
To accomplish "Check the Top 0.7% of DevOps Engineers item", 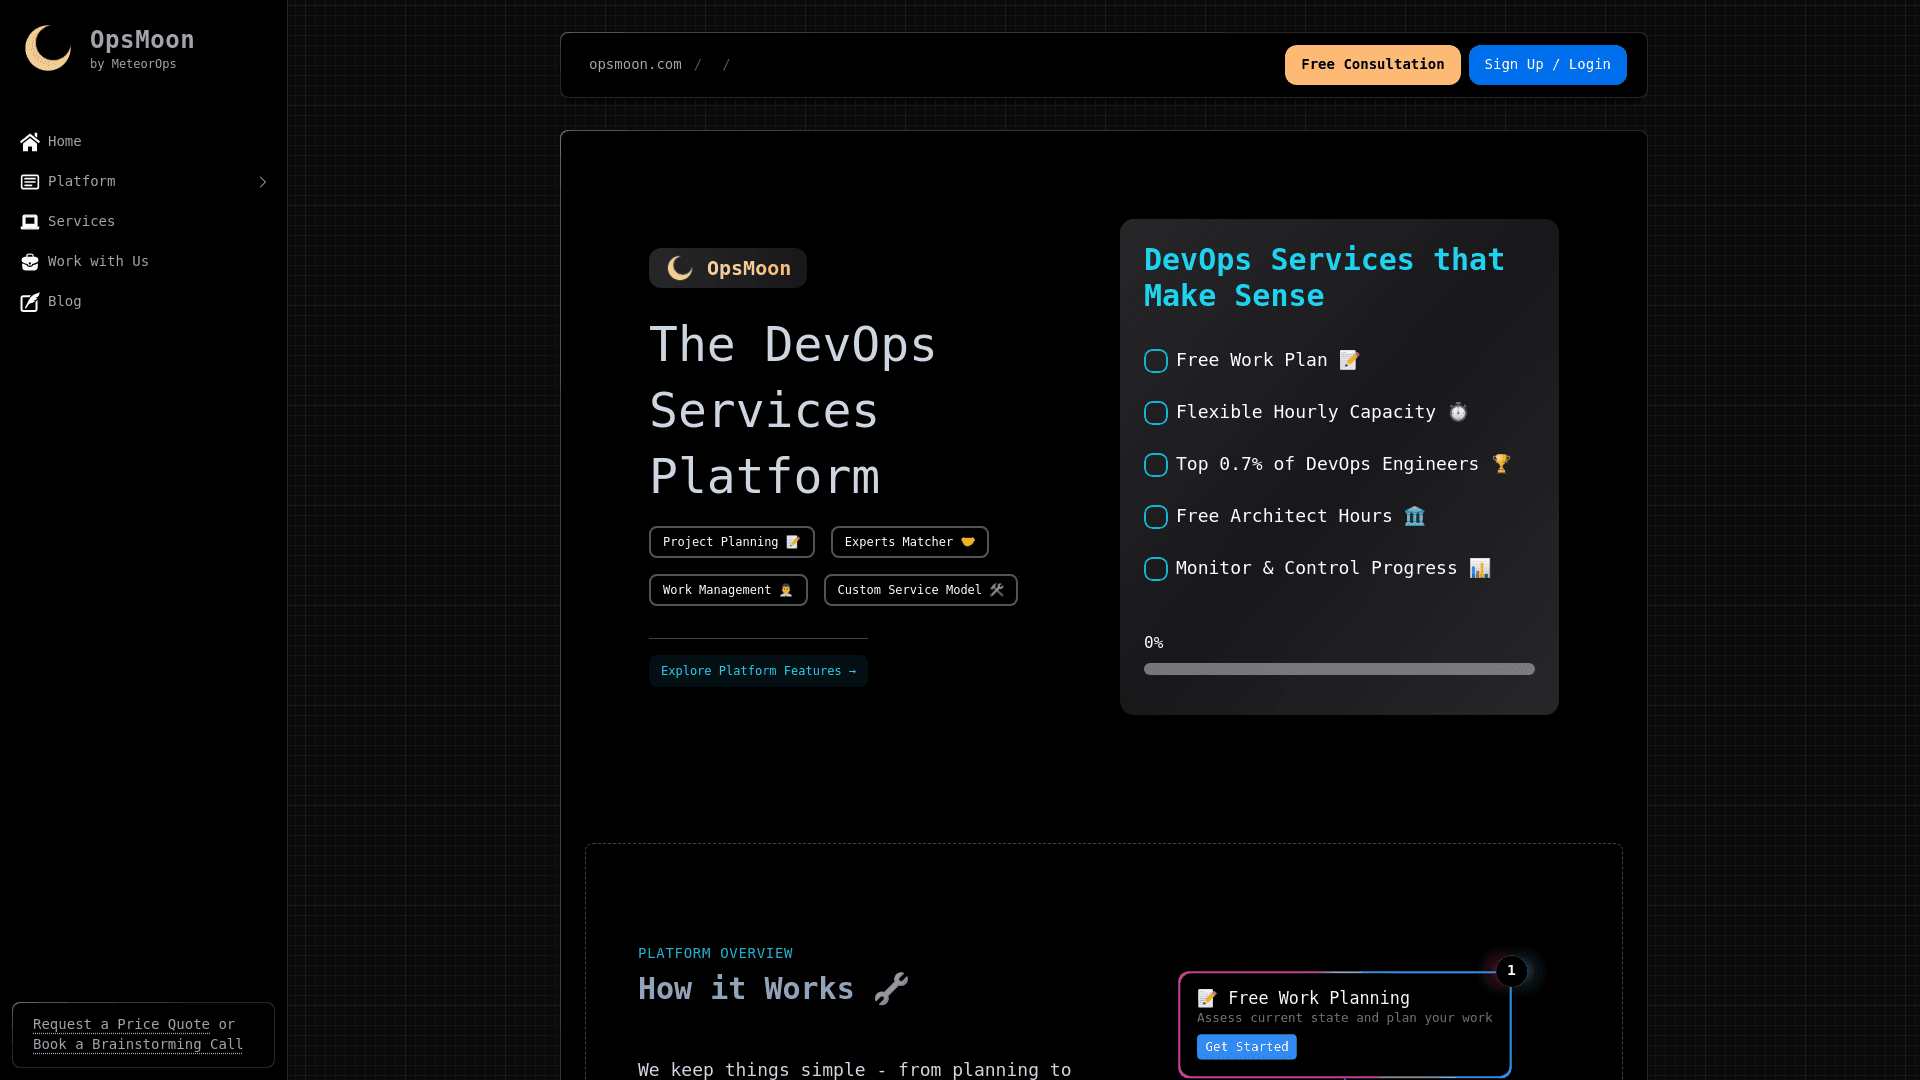I will coord(1155,465).
